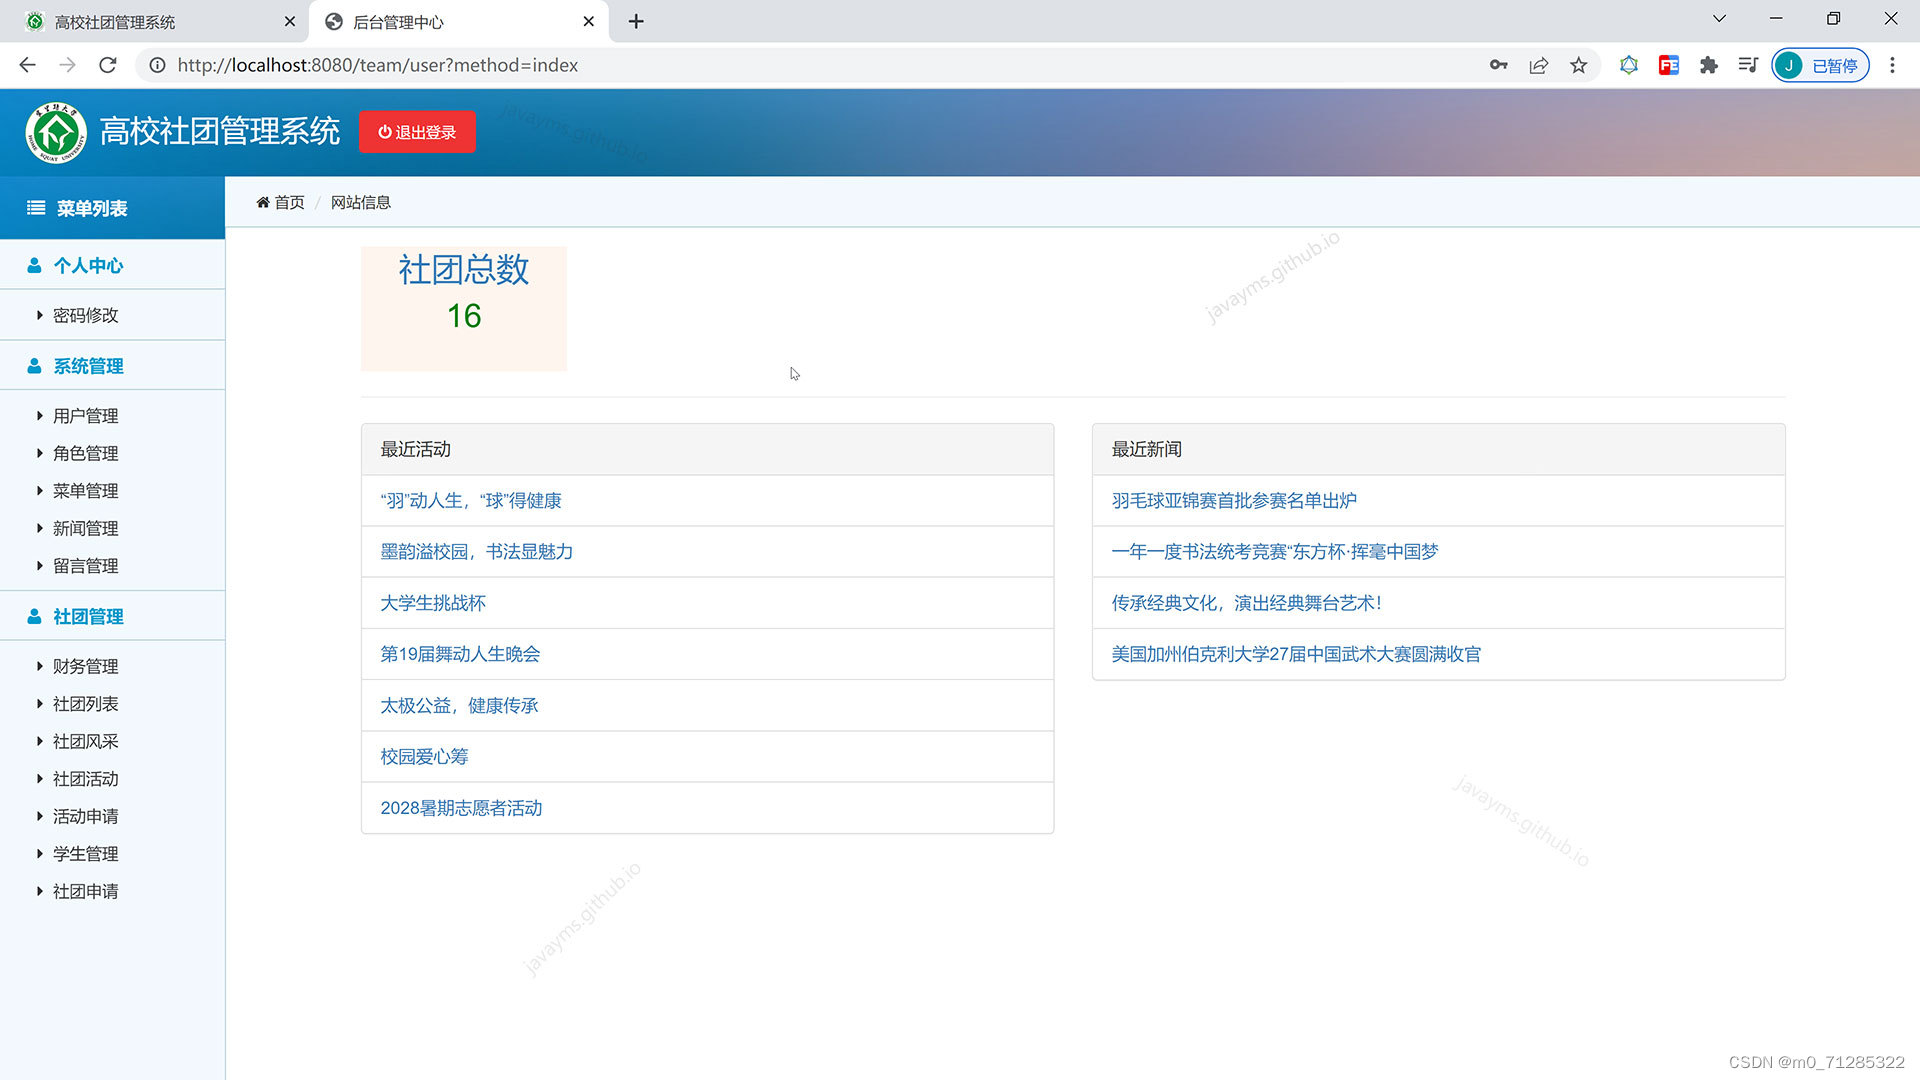Open the 用户管理 menu item

click(x=85, y=415)
